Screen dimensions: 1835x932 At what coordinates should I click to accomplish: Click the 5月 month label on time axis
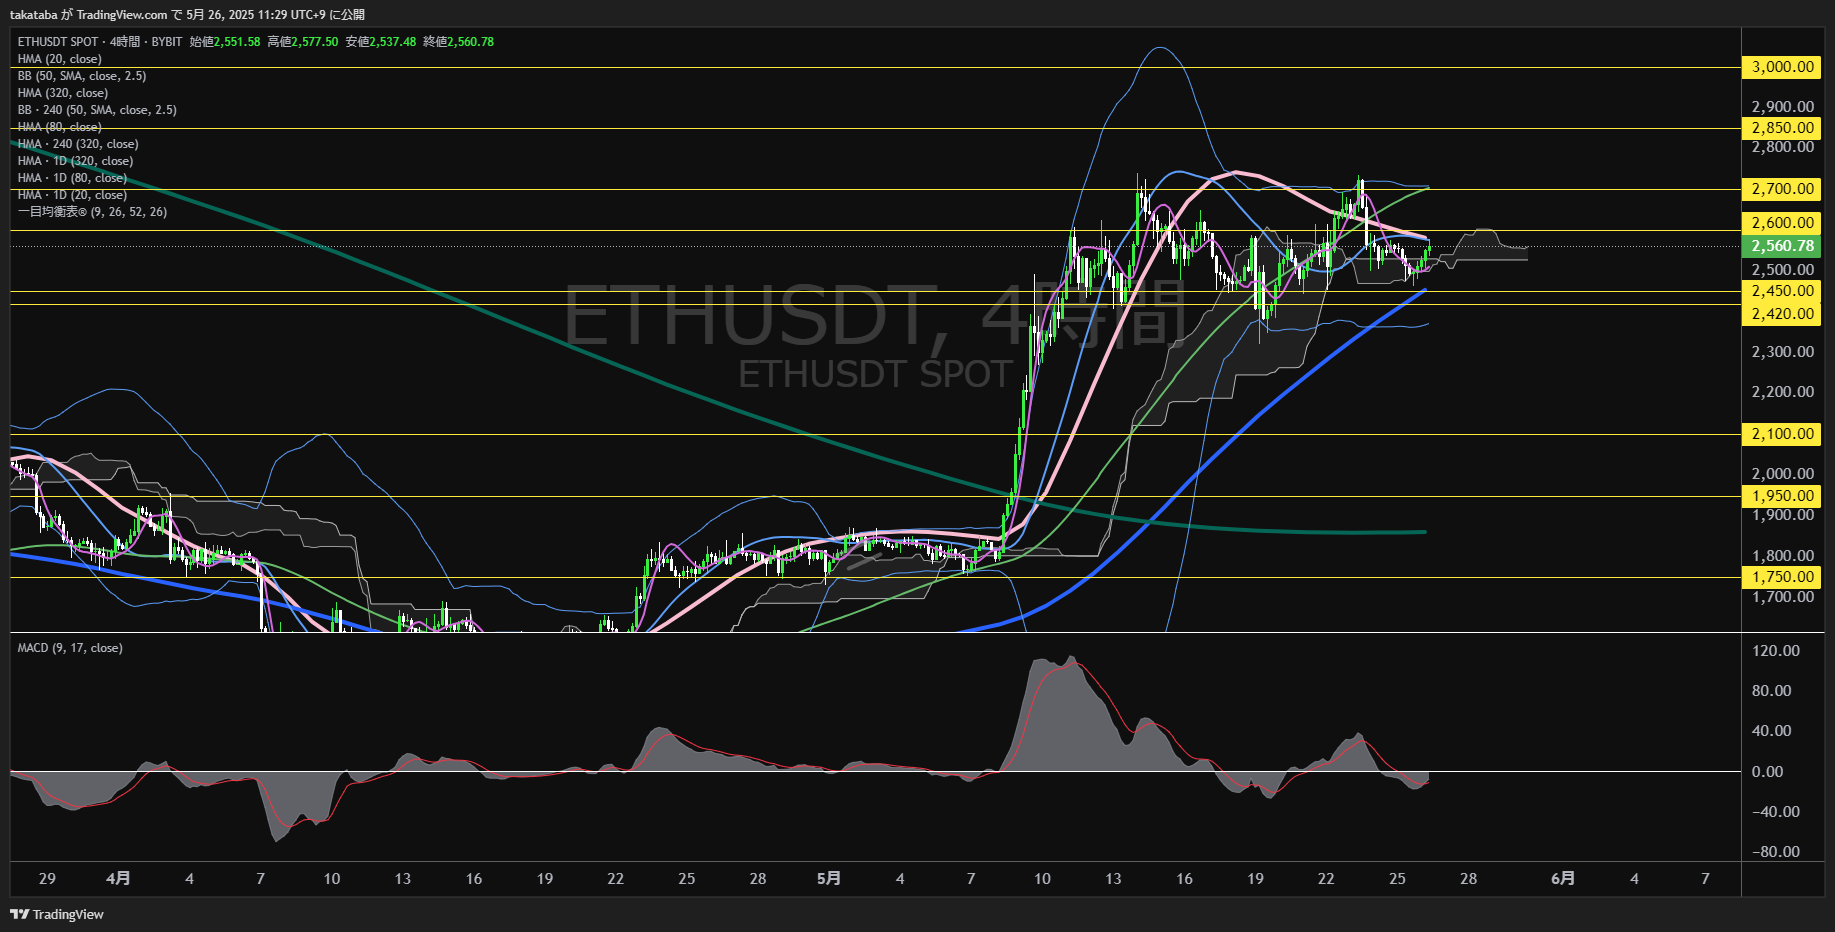(829, 879)
